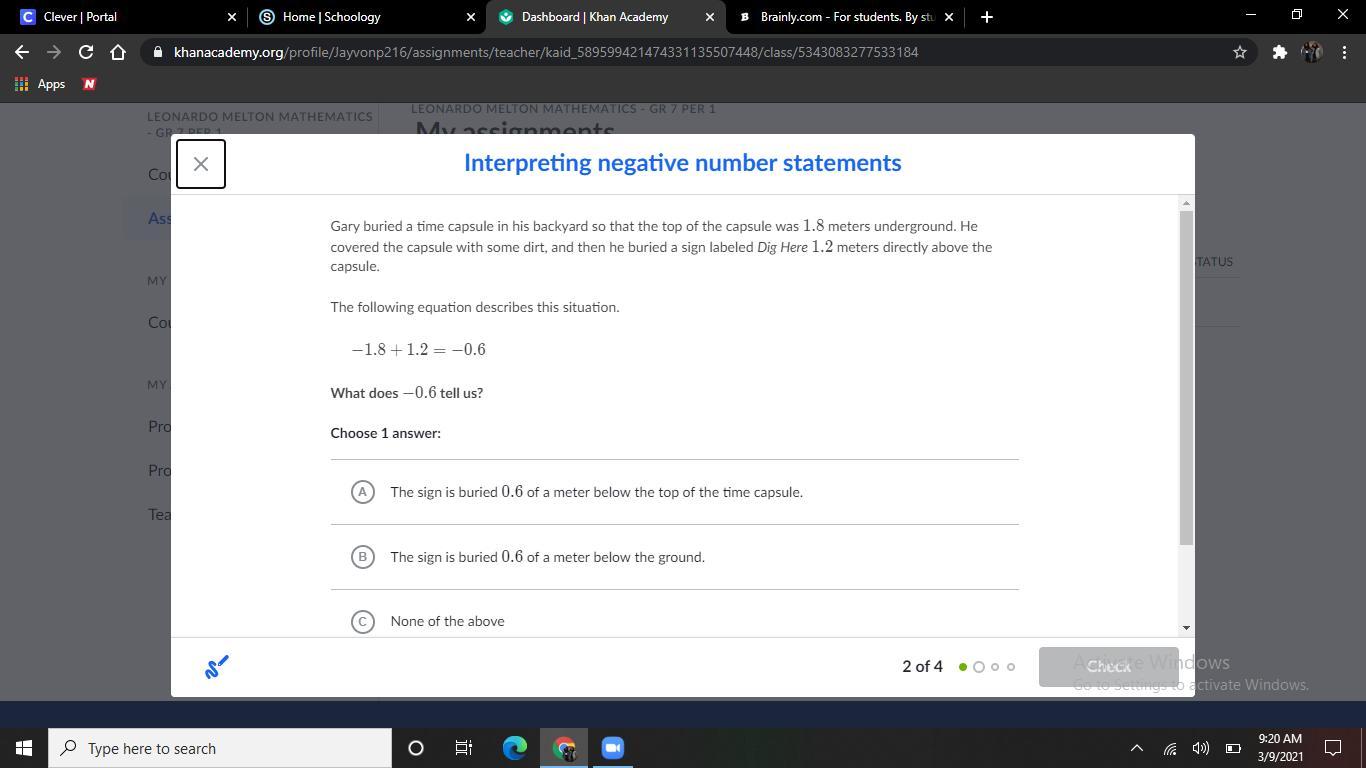Click the site security lock icon
Viewport: 1366px width, 768px height.
[x=158, y=52]
